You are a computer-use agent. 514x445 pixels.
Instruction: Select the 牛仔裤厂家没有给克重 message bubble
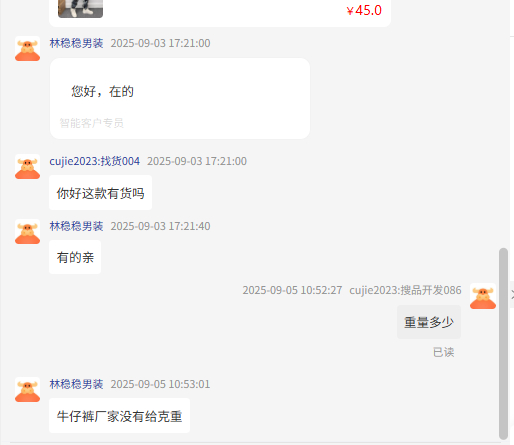tap(119, 416)
